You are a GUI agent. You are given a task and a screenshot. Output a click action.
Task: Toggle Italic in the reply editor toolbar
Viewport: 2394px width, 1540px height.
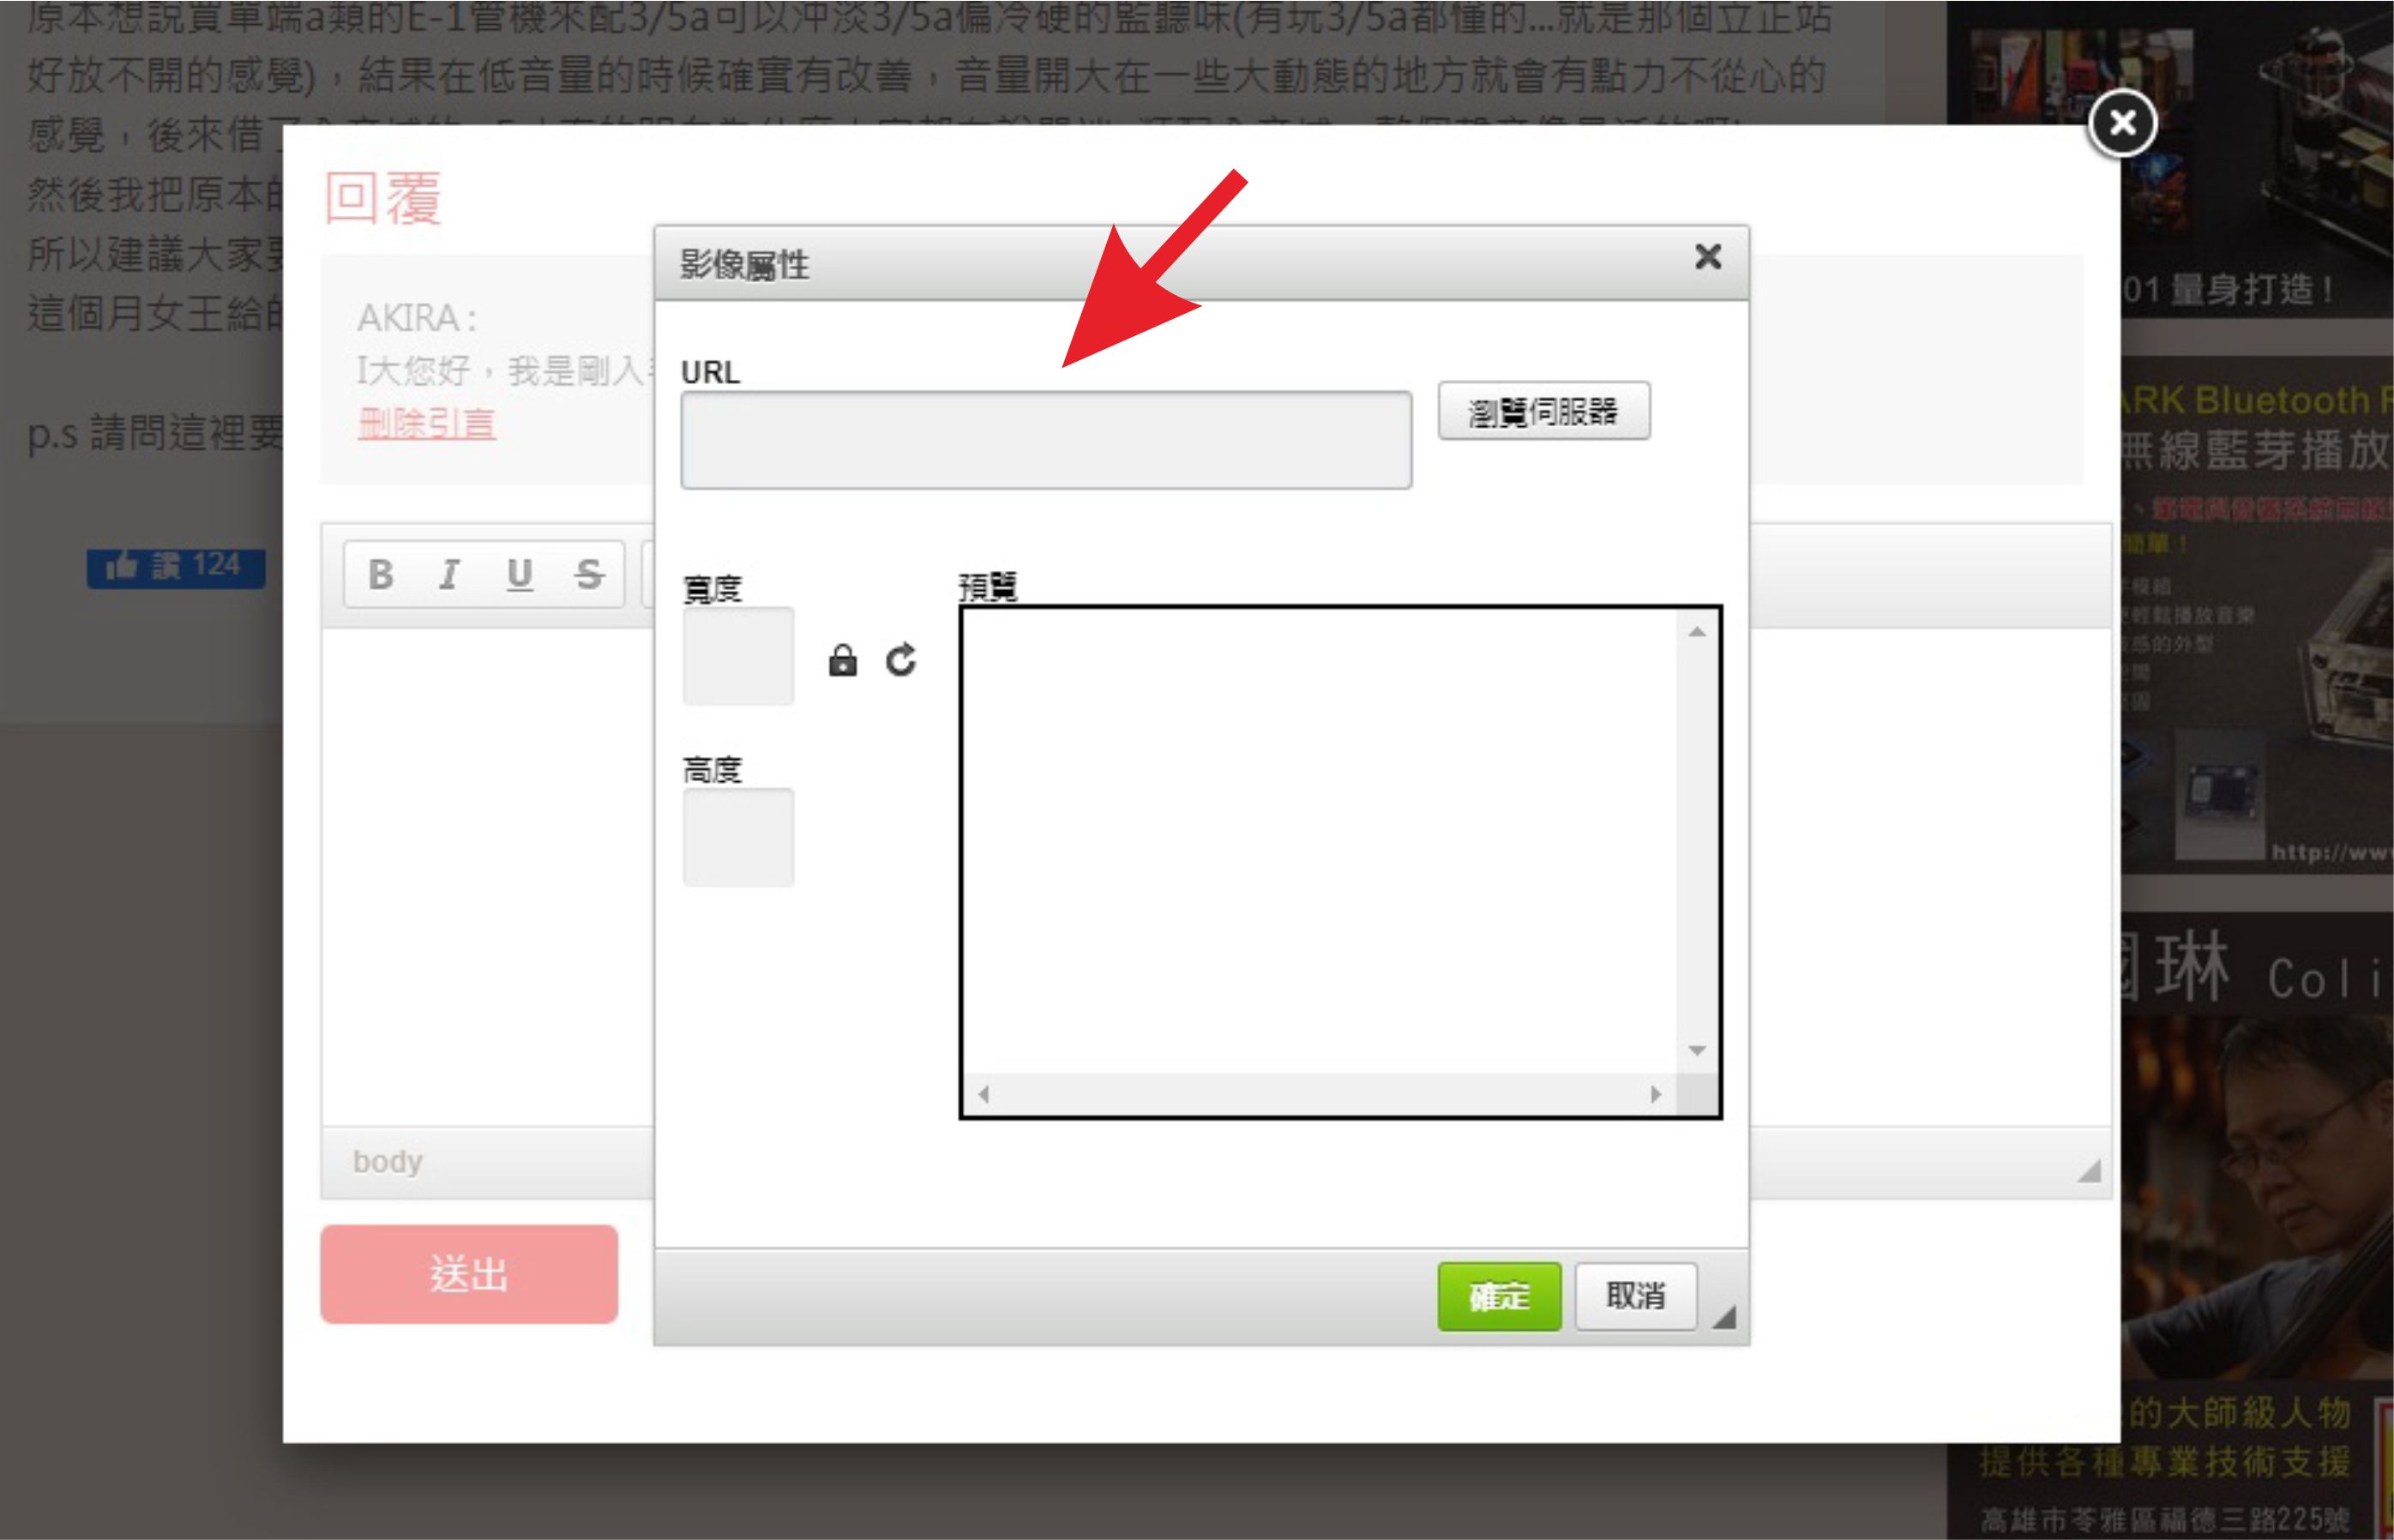450,574
